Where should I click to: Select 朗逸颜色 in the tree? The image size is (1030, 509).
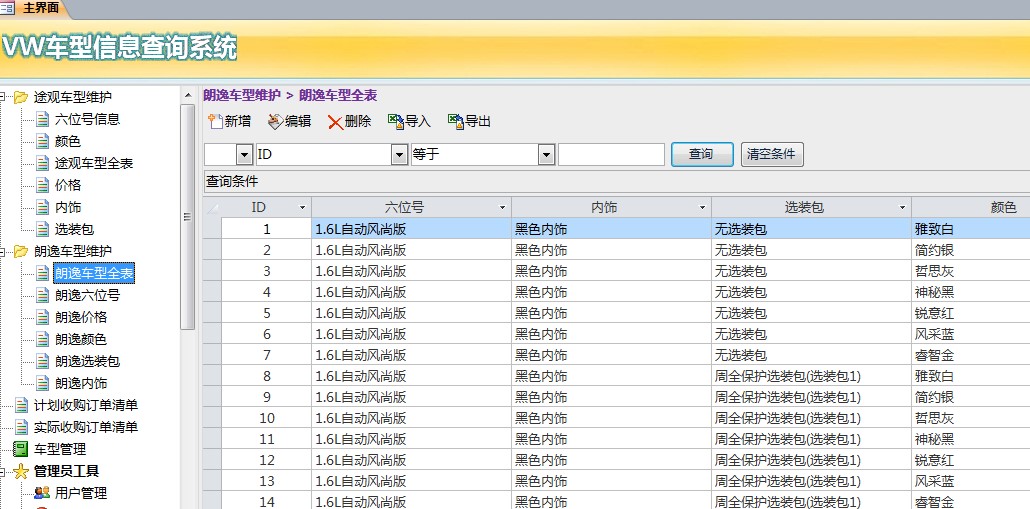pos(81,339)
